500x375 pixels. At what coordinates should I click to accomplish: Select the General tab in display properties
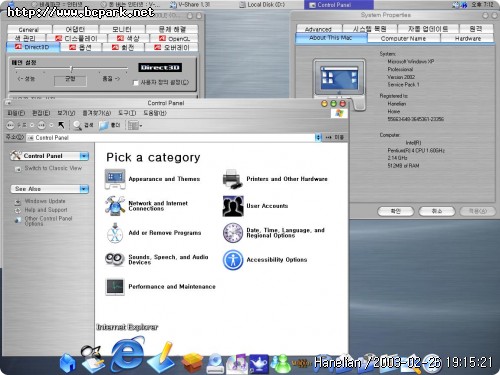click(29, 29)
